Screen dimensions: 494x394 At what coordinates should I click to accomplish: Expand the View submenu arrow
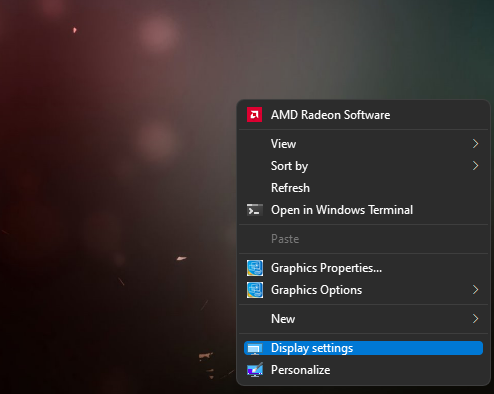tap(476, 144)
